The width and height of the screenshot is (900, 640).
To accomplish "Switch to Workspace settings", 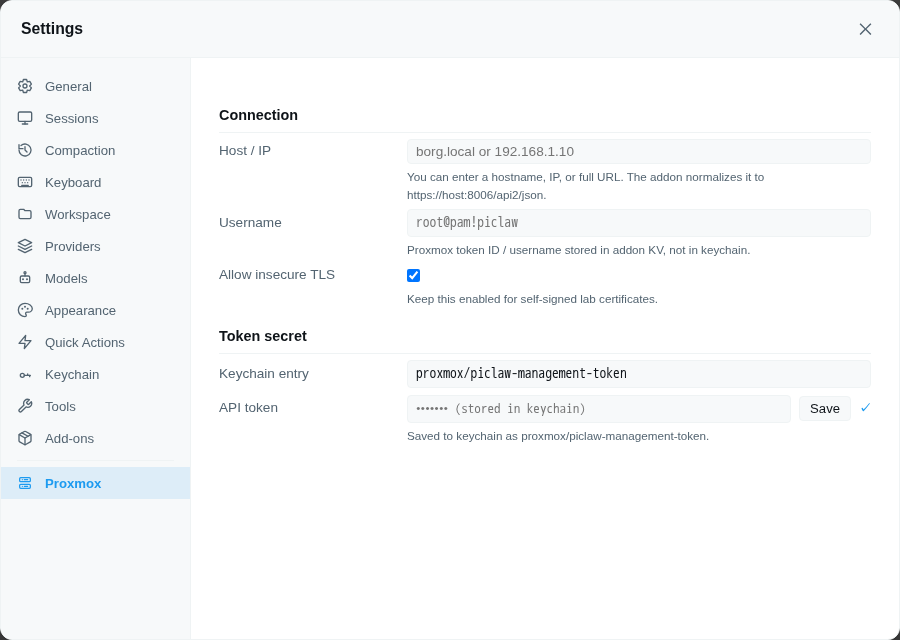I will click(x=95, y=214).
